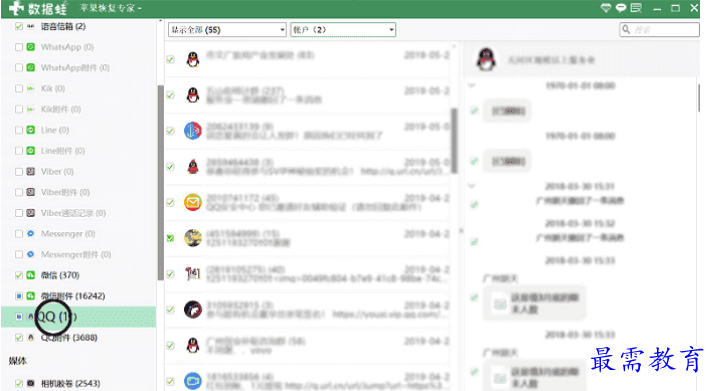
Task: Uncheck the checkbox for conversation 3105932915
Action: click(x=170, y=310)
